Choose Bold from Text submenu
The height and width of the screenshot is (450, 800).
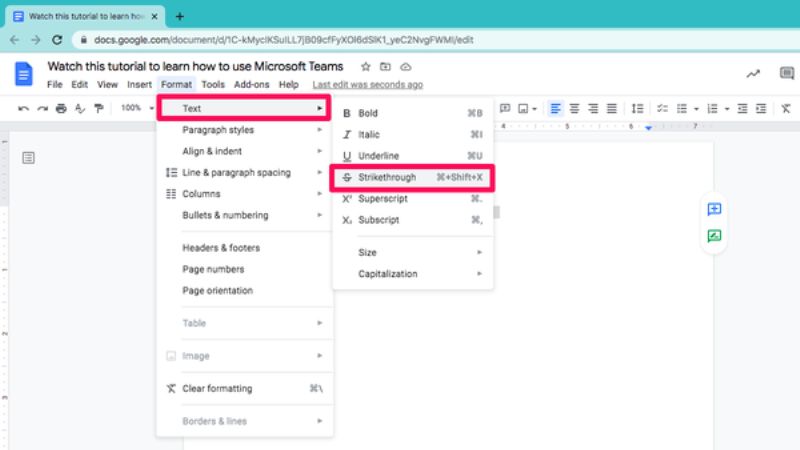[x=413, y=113]
